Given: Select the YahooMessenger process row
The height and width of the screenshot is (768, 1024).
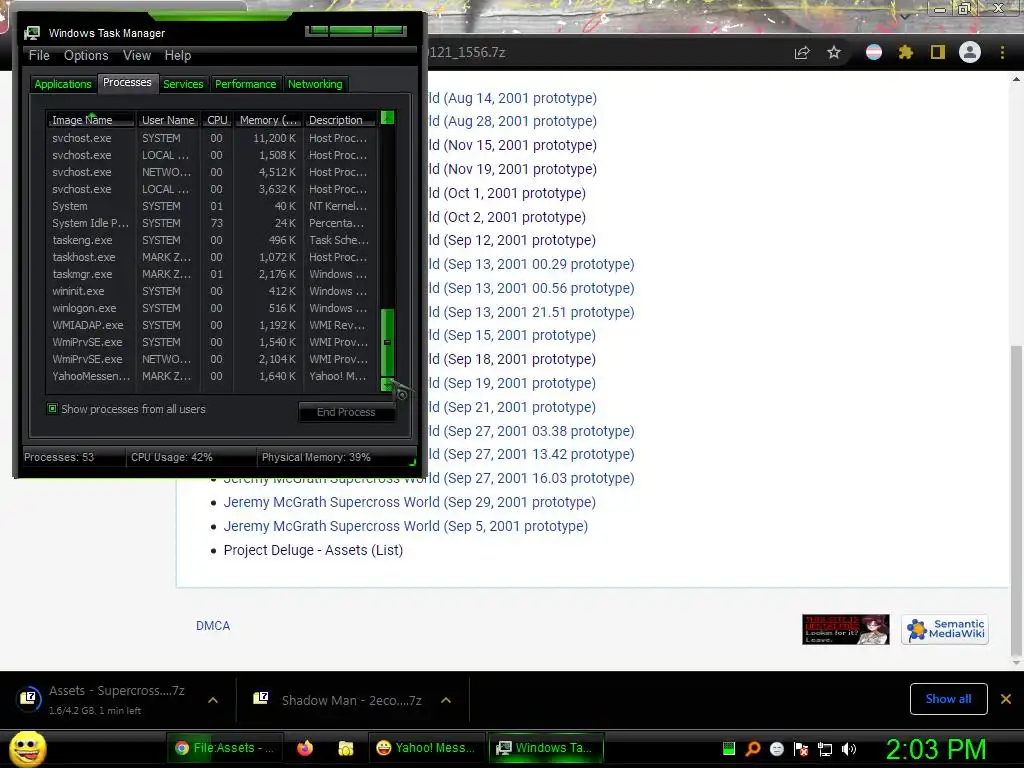Looking at the screenshot, I should (x=212, y=376).
